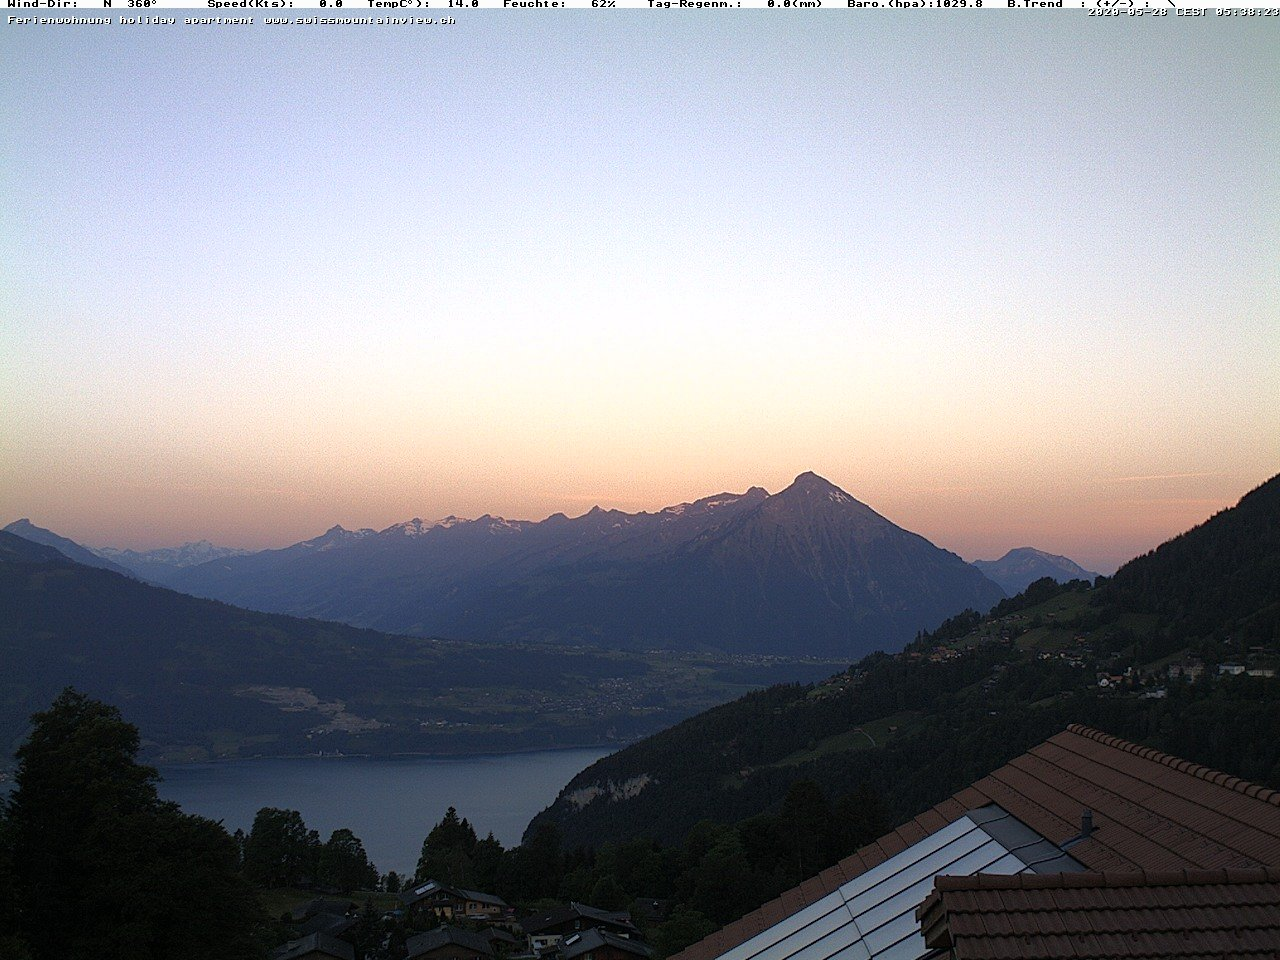Click the www.swissmountainview.ch address text
The width and height of the screenshot is (1280, 960).
tap(360, 20)
